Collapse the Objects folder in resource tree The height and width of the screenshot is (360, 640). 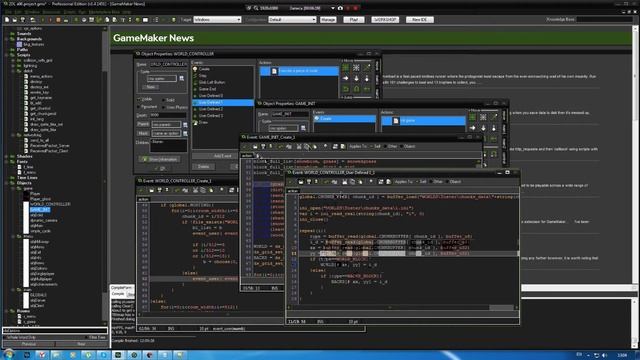point(7,183)
